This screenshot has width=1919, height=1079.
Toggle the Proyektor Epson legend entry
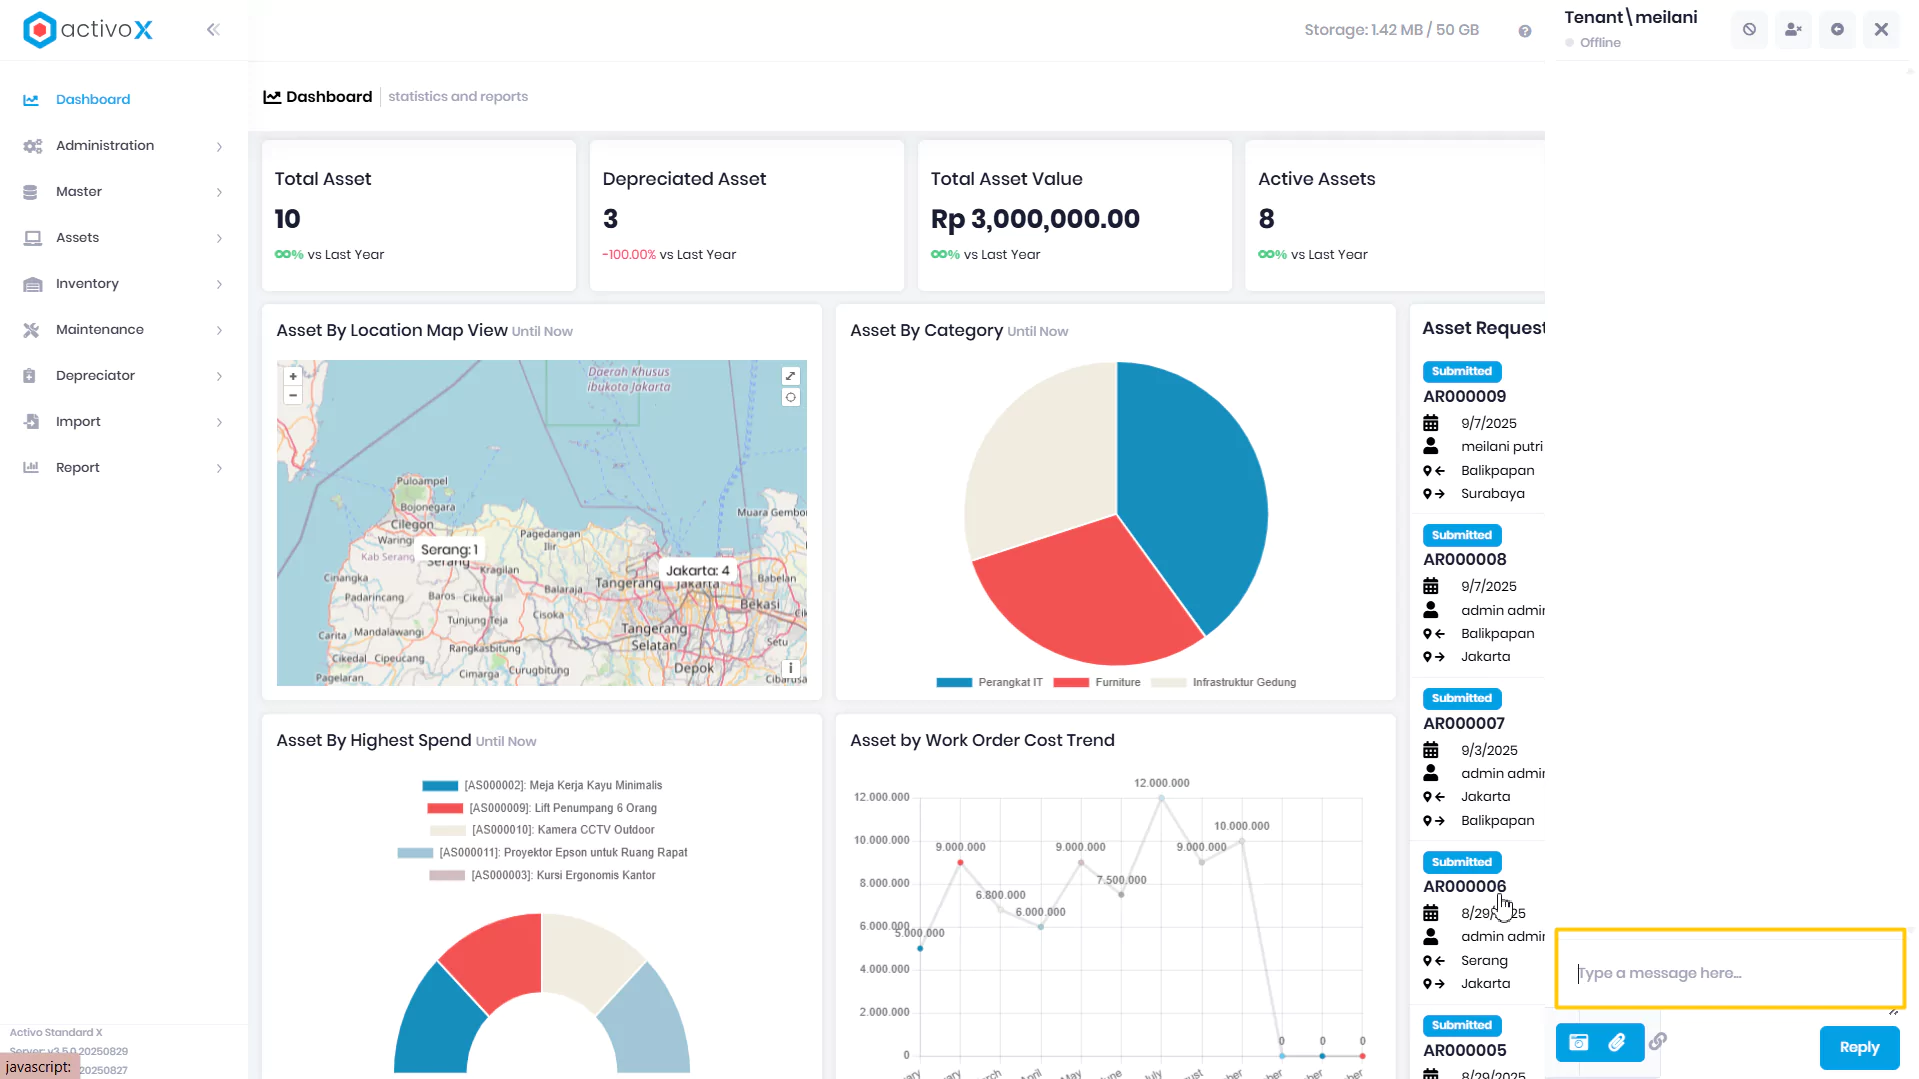tap(542, 854)
